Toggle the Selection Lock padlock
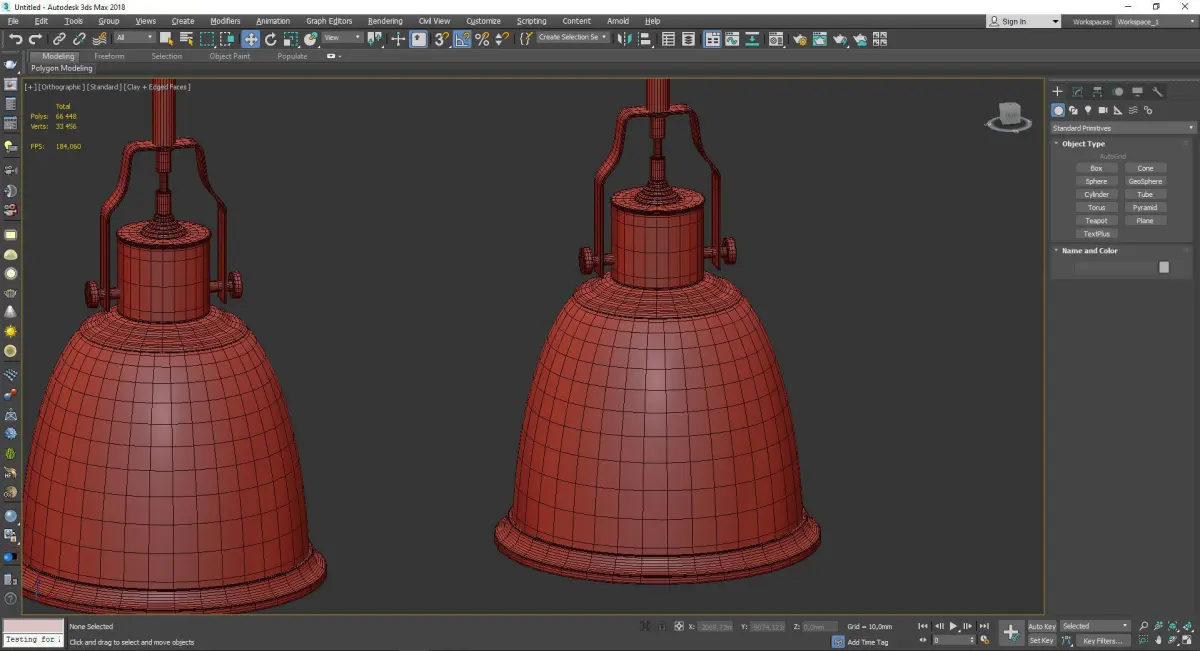The width and height of the screenshot is (1200, 651). click(x=662, y=626)
